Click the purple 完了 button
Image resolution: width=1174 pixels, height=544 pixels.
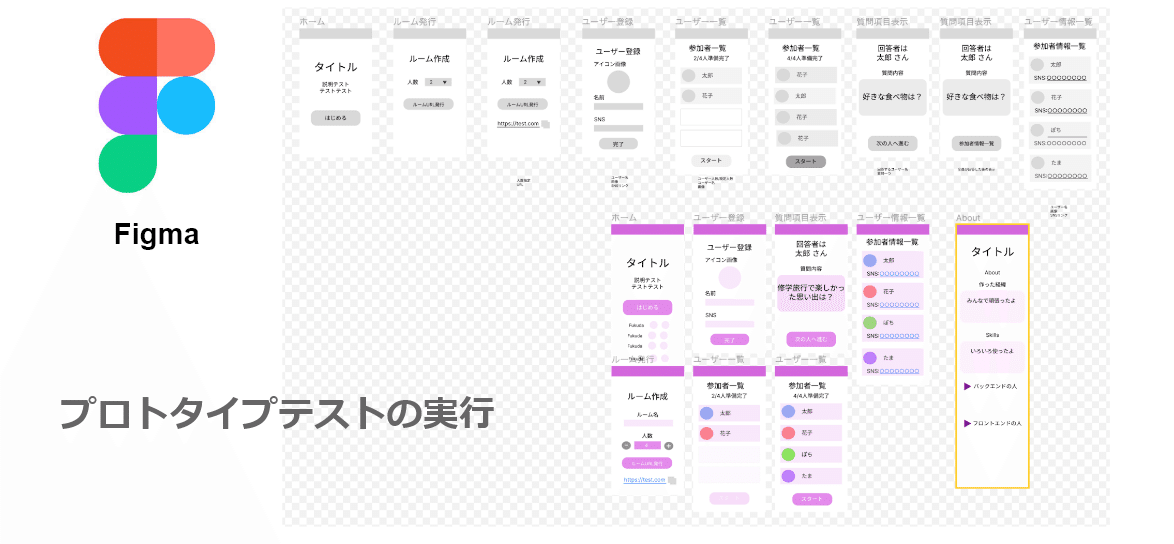click(729, 340)
